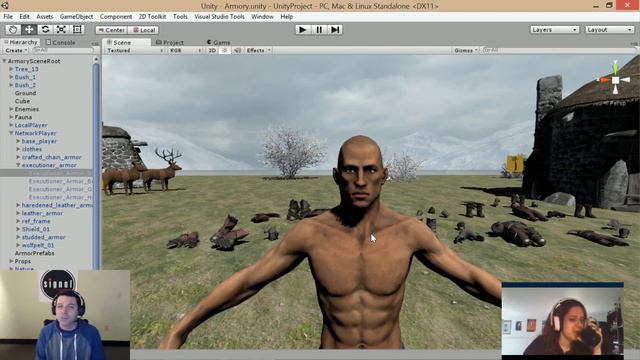Select the Scale transform tool
The height and width of the screenshot is (360, 640).
(61, 30)
